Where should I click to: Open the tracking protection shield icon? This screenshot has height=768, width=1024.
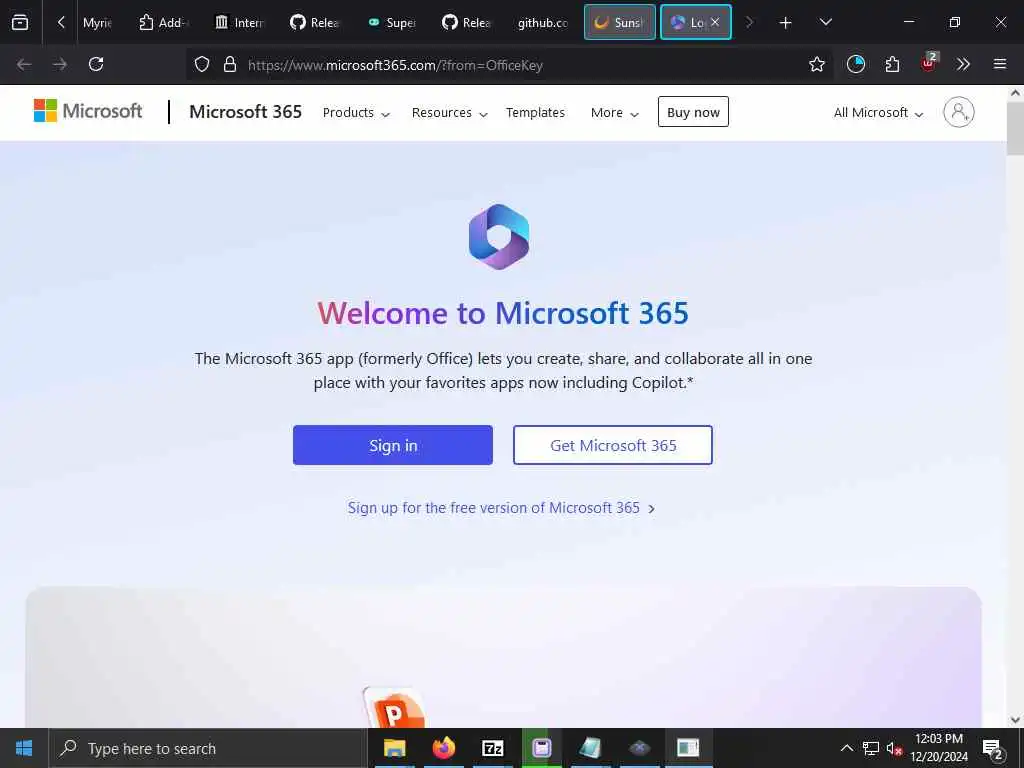[202, 65]
